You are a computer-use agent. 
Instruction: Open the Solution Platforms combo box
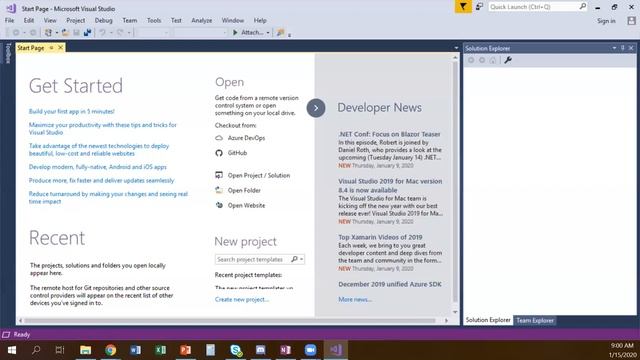pos(200,33)
